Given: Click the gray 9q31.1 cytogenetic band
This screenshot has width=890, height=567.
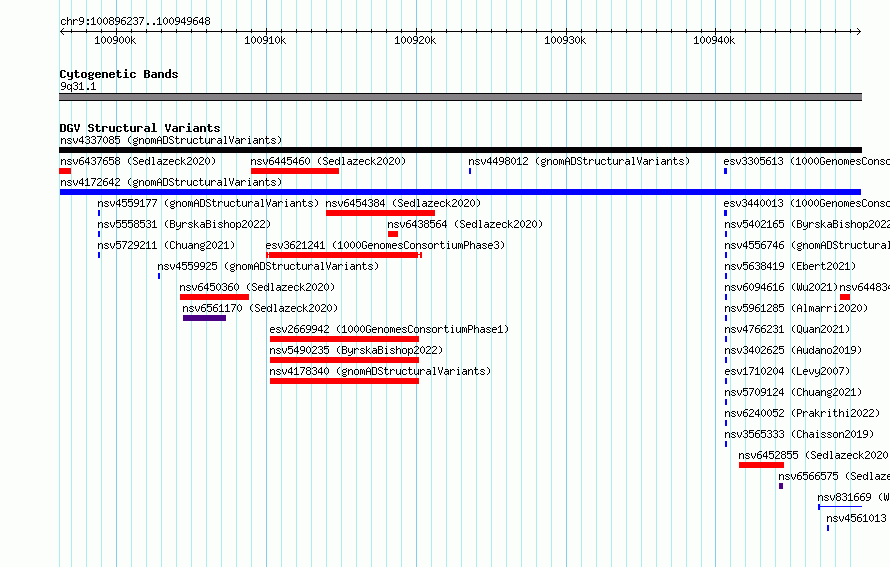Looking at the screenshot, I should (460, 97).
